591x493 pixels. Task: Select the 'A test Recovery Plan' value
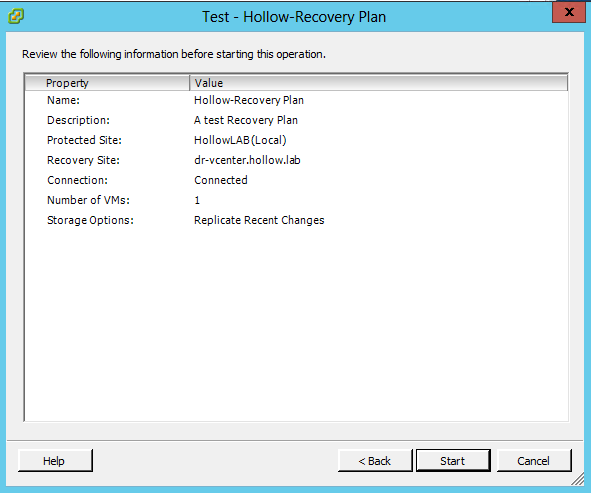[x=246, y=120]
